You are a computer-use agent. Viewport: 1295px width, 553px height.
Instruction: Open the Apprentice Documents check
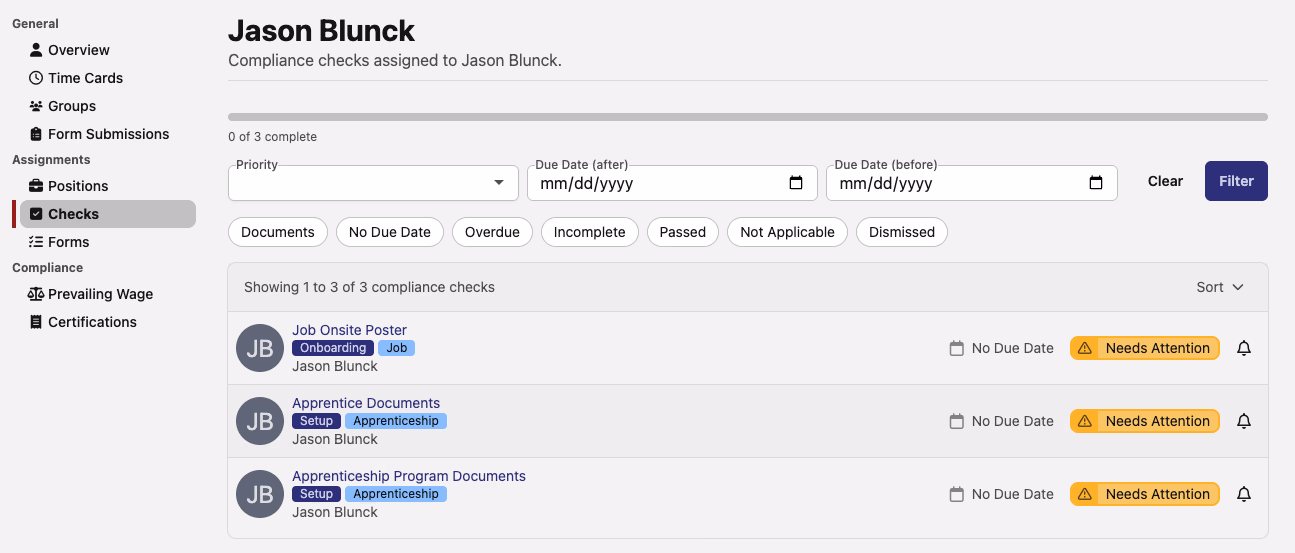coord(366,403)
